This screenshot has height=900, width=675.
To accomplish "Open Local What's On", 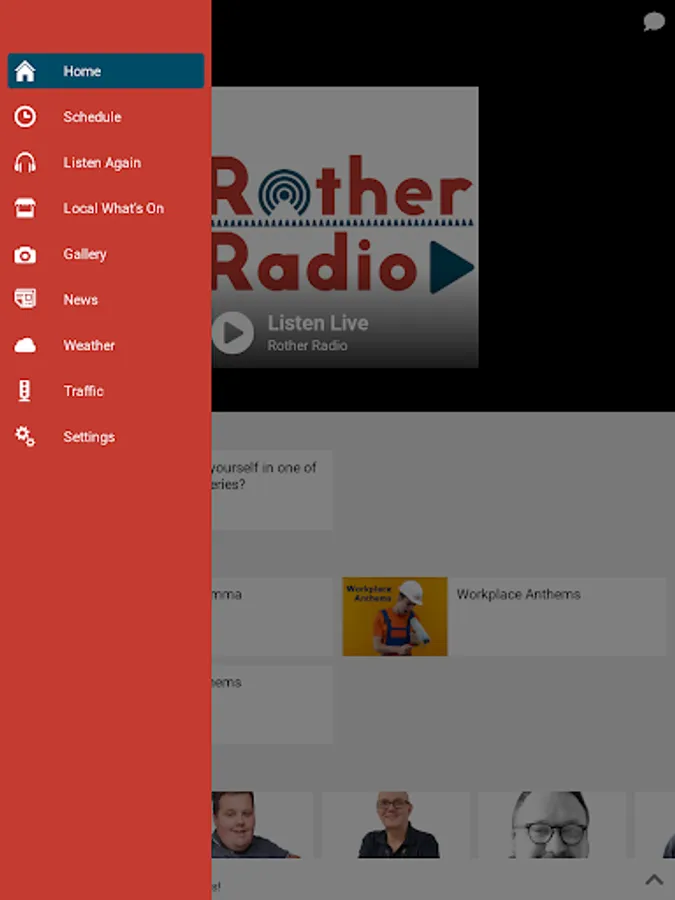I will point(106,208).
